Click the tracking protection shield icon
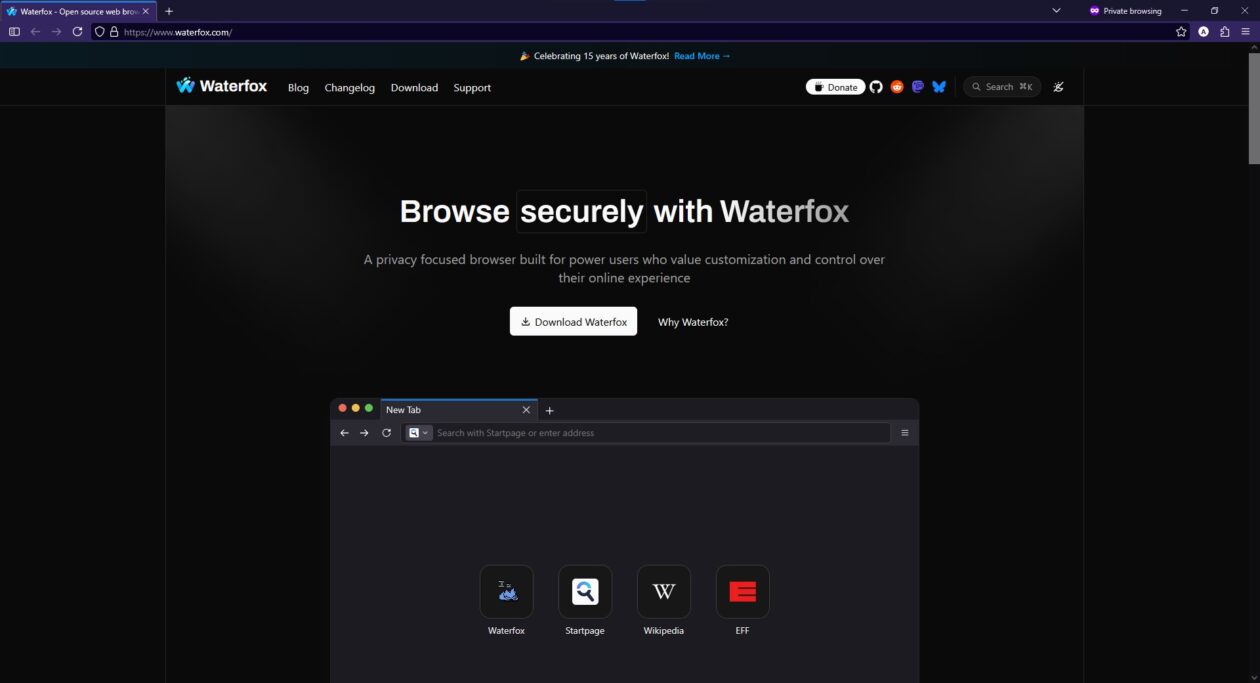 click(100, 32)
